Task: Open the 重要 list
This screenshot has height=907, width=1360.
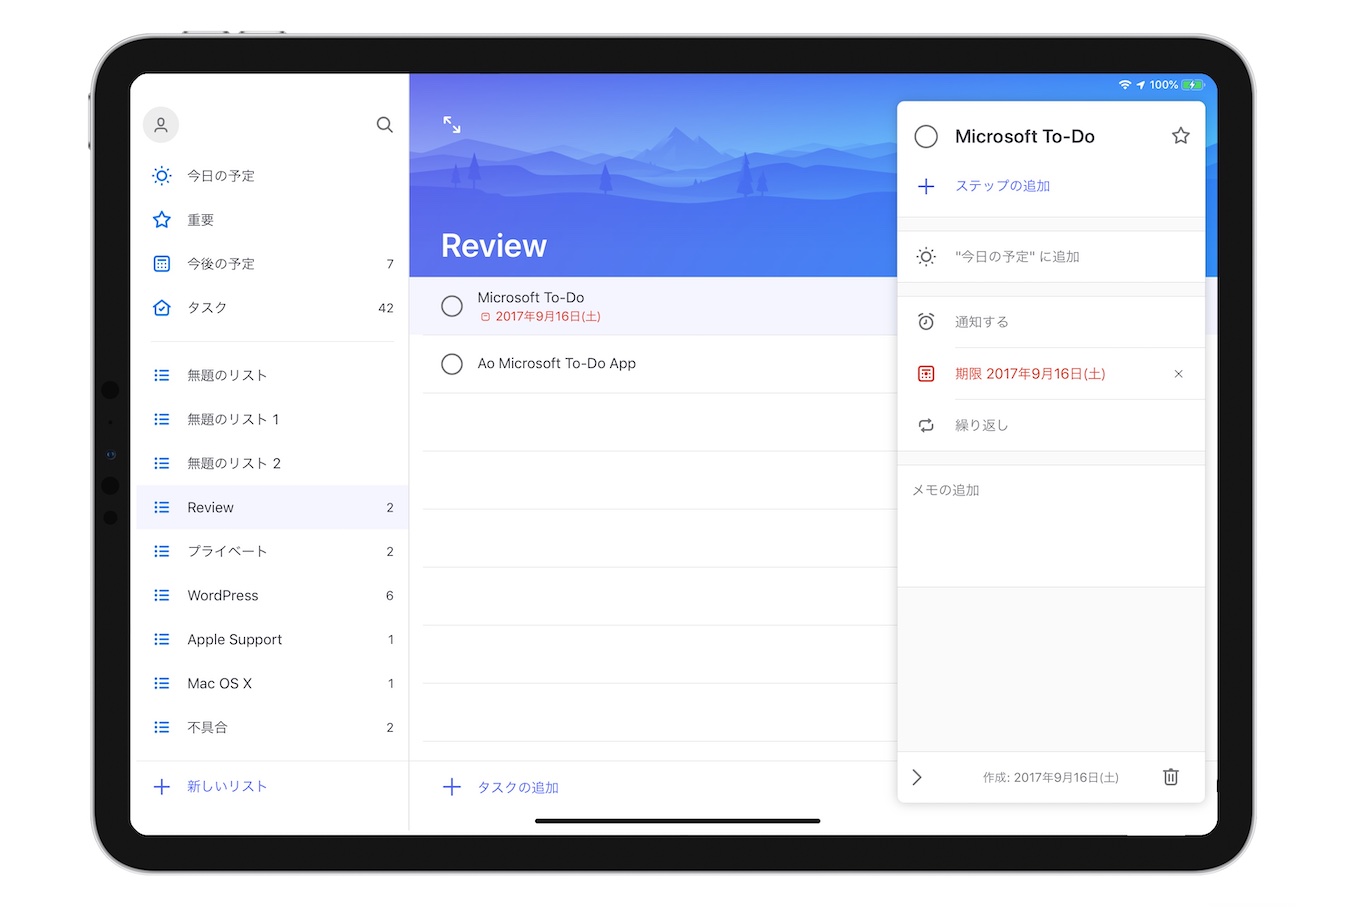Action: tap(271, 220)
